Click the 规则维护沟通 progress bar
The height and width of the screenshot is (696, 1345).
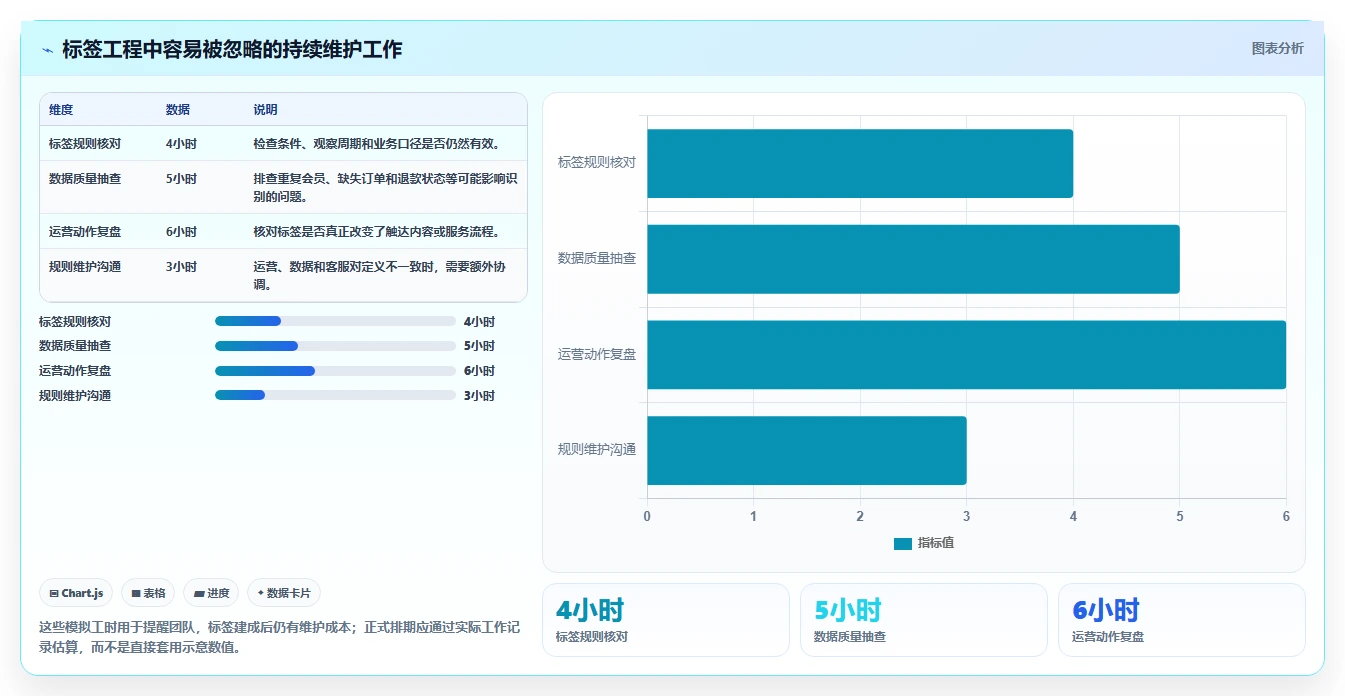pos(335,395)
